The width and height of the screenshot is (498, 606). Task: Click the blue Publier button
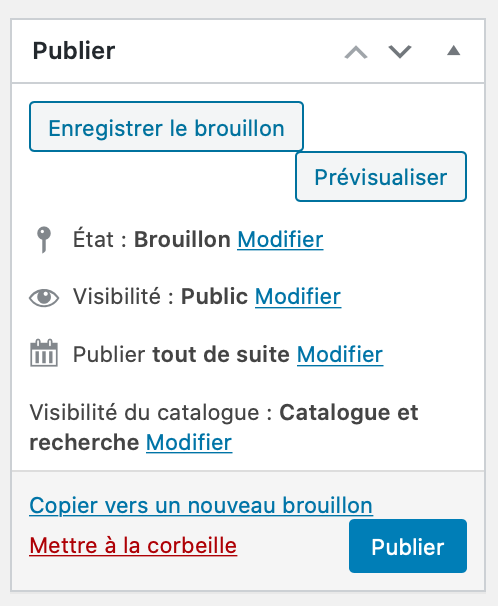(x=408, y=546)
